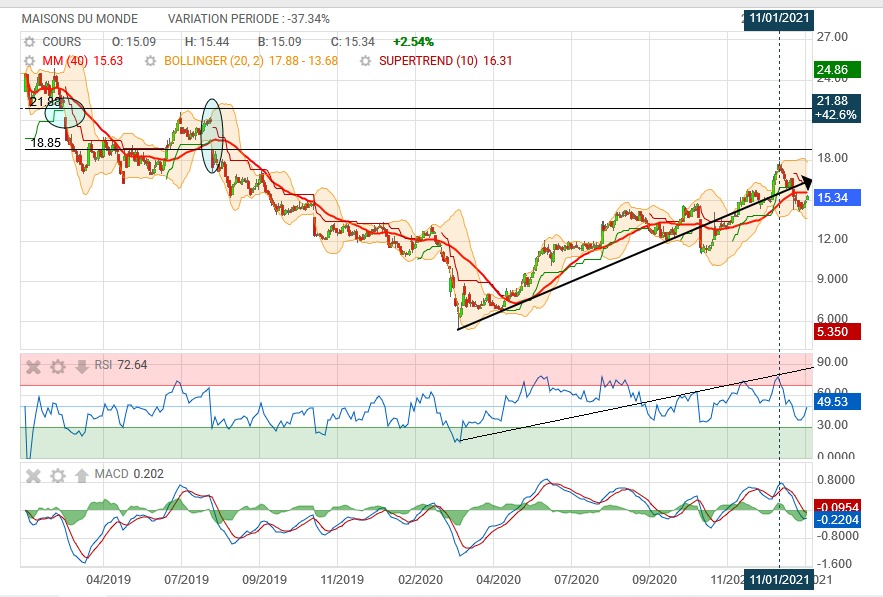Image resolution: width=883 pixels, height=597 pixels.
Task: Open settings gear for COURS series
Action: pos(30,42)
